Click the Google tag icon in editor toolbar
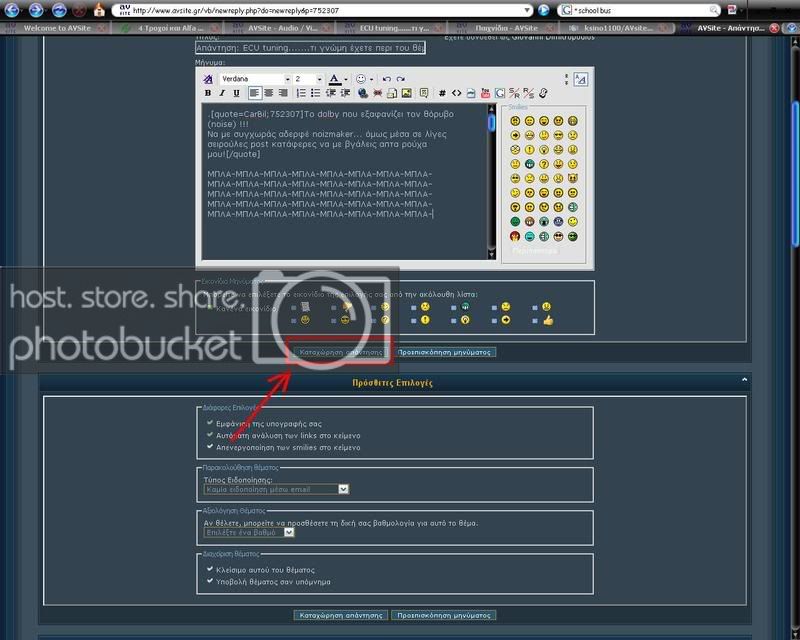The image size is (800, 640). [499, 93]
